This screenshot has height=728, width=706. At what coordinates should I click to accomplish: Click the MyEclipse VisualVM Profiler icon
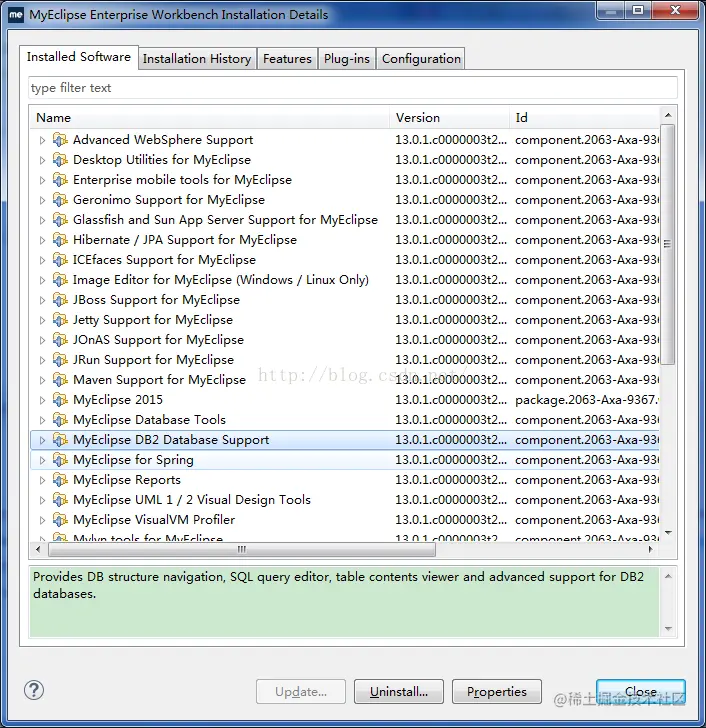point(60,519)
